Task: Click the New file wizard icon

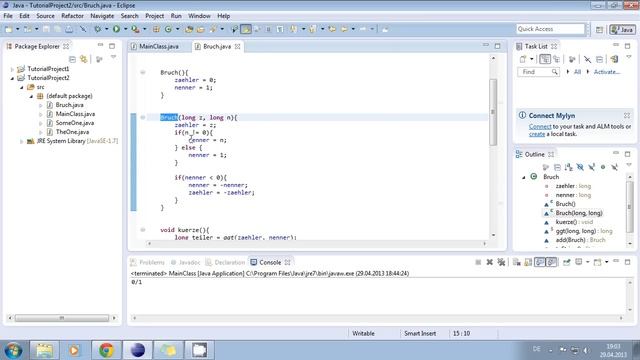Action: (x=9, y=29)
